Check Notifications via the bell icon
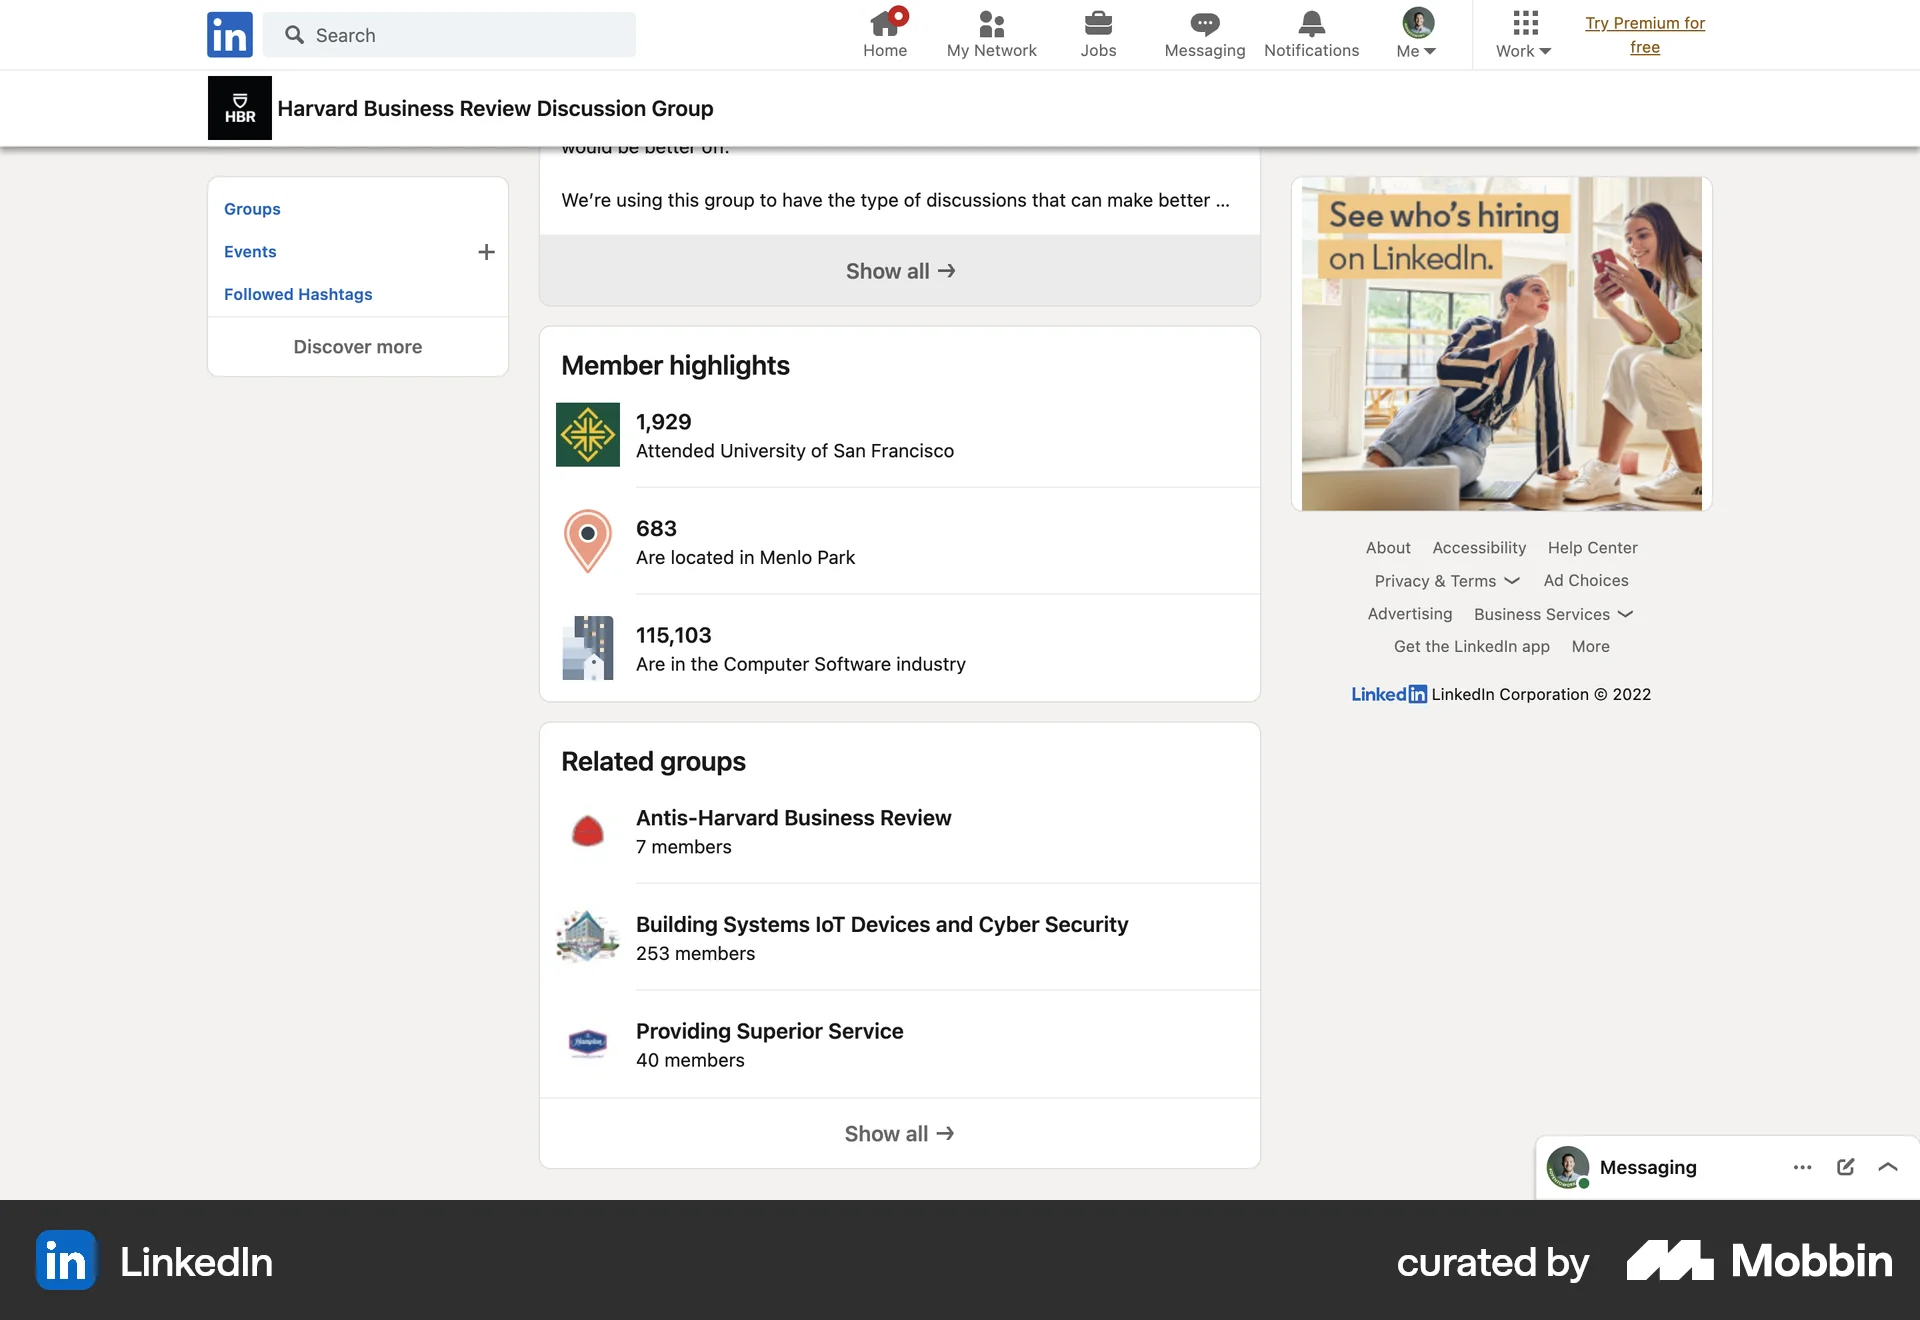 pos(1310,23)
